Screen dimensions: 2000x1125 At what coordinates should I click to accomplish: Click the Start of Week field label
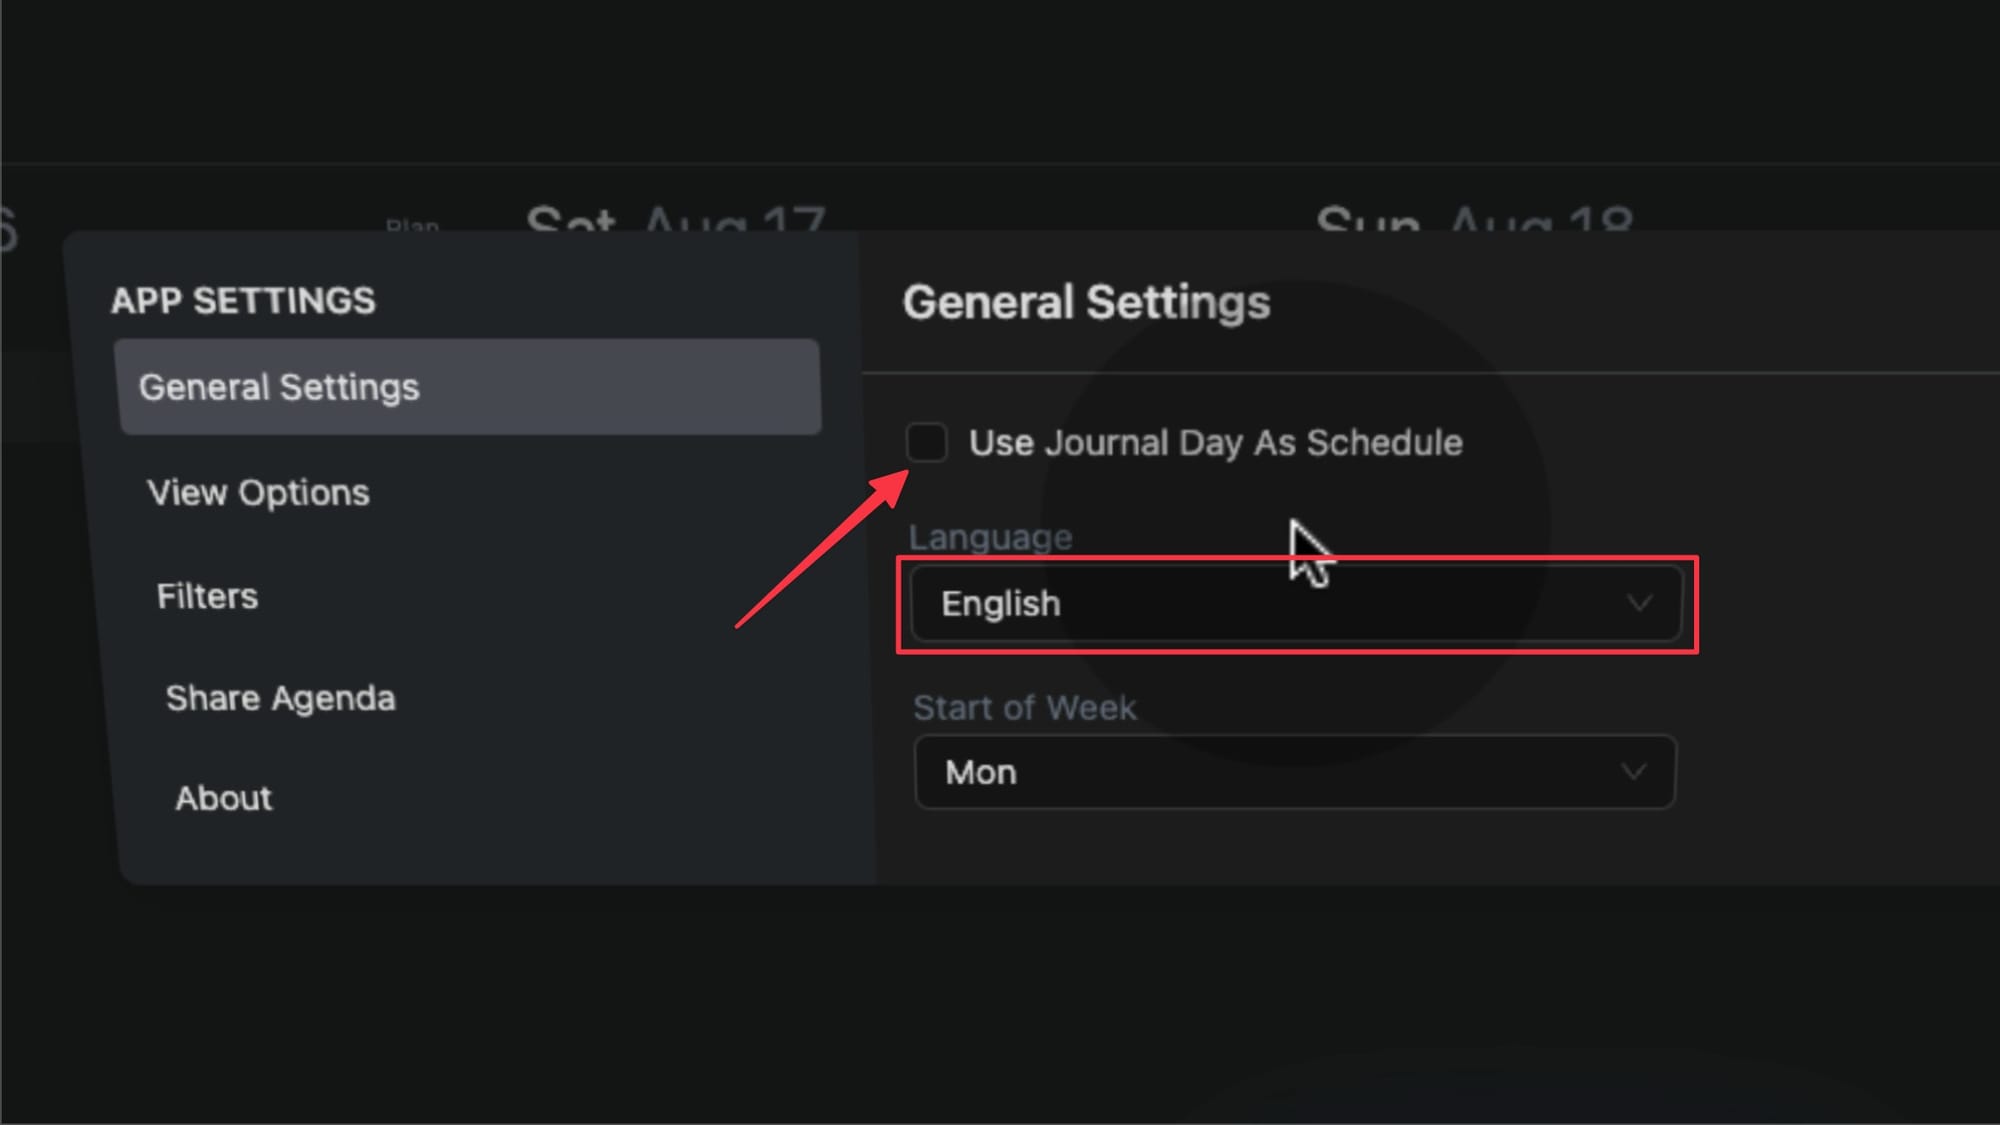pyautogui.click(x=1024, y=707)
